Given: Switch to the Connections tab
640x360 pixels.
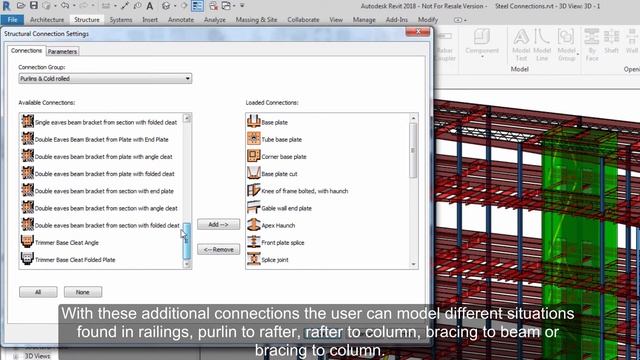Looking at the screenshot, I should pos(26,51).
